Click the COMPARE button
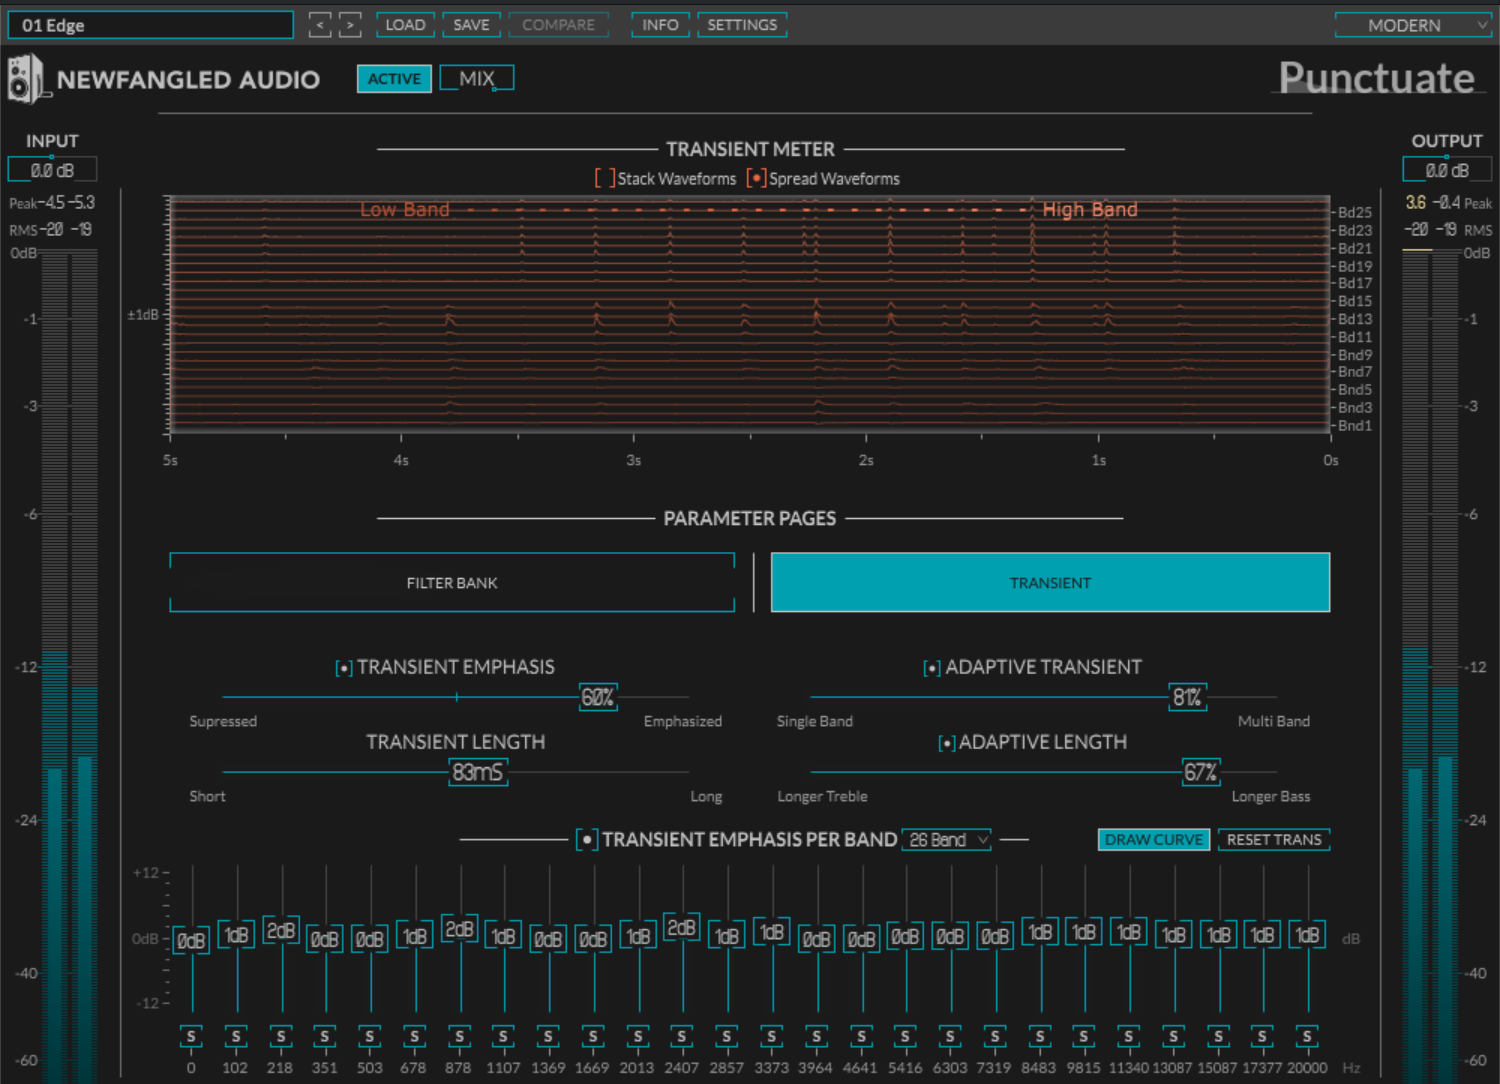This screenshot has height=1084, width=1500. pos(558,25)
